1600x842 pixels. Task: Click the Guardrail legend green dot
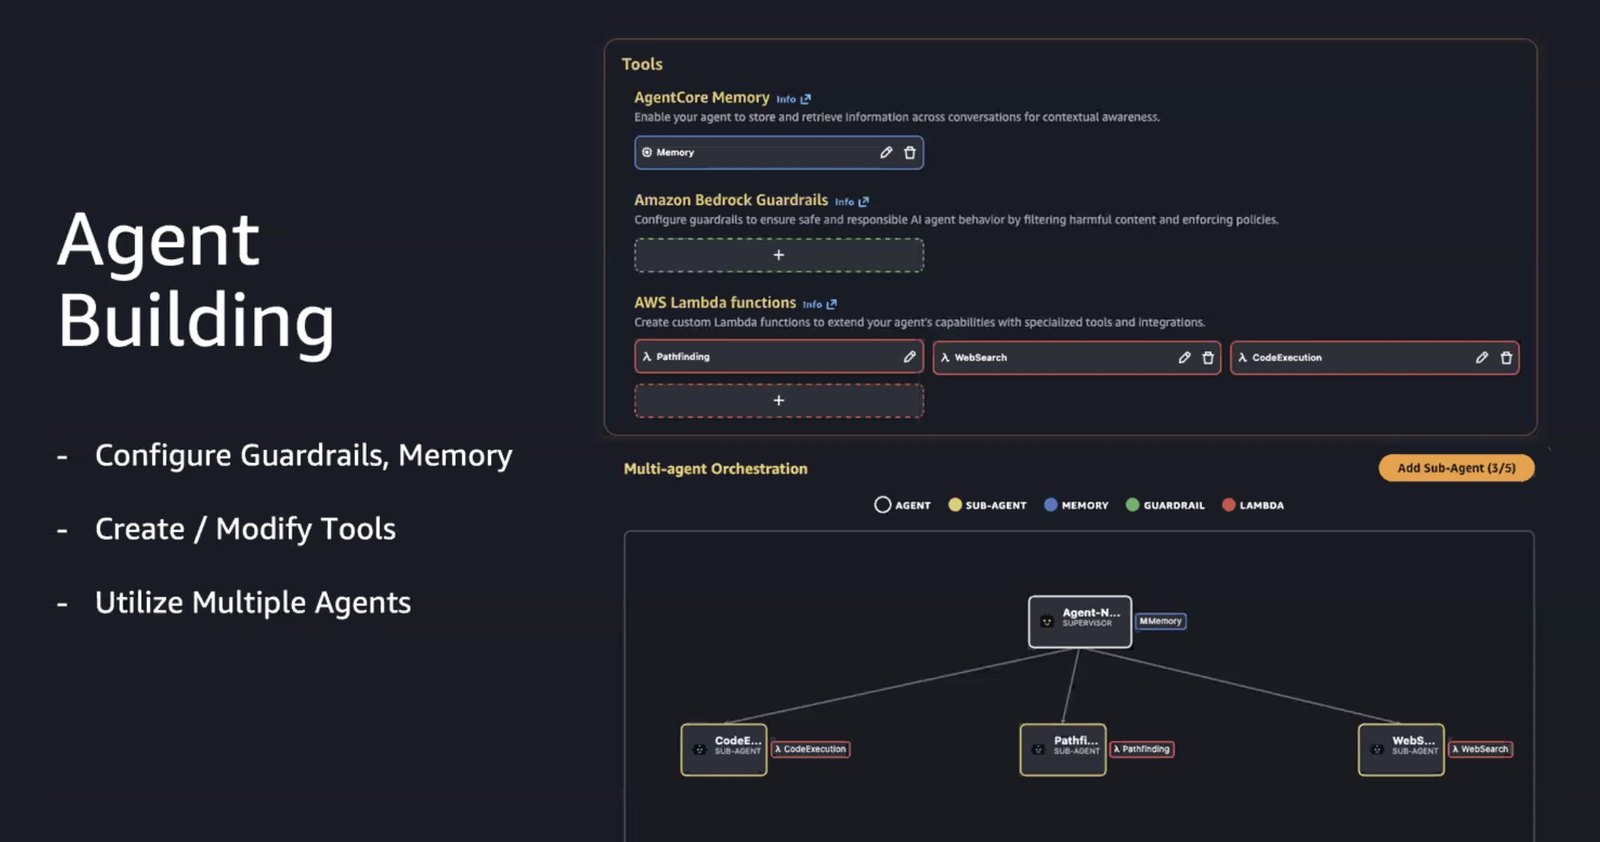pyautogui.click(x=1133, y=505)
